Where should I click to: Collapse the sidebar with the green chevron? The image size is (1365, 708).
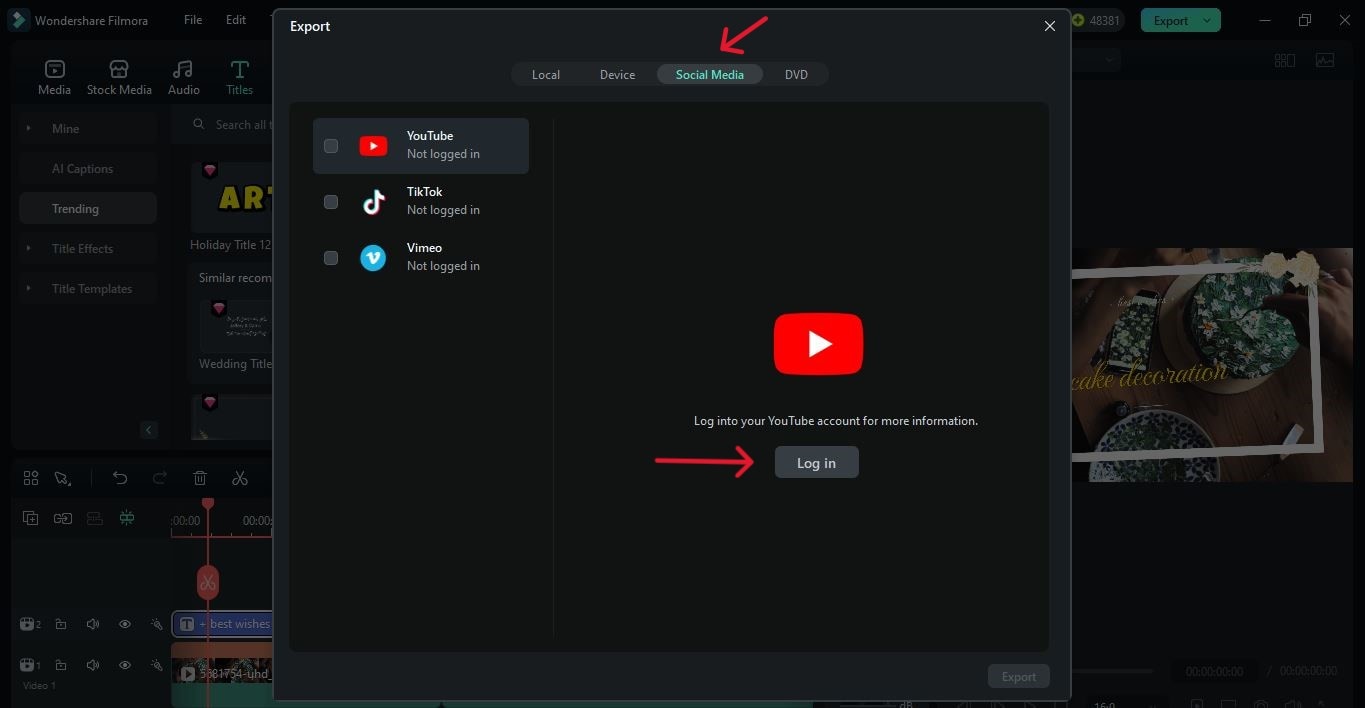(149, 430)
